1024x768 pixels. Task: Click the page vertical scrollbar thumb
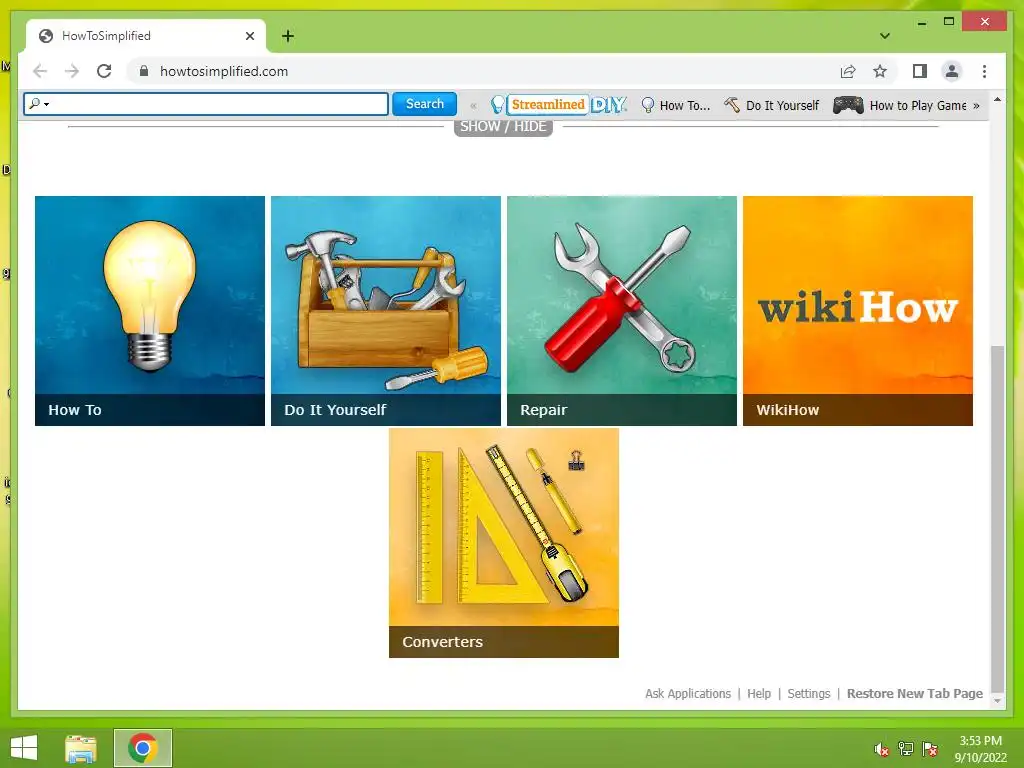pos(997,517)
